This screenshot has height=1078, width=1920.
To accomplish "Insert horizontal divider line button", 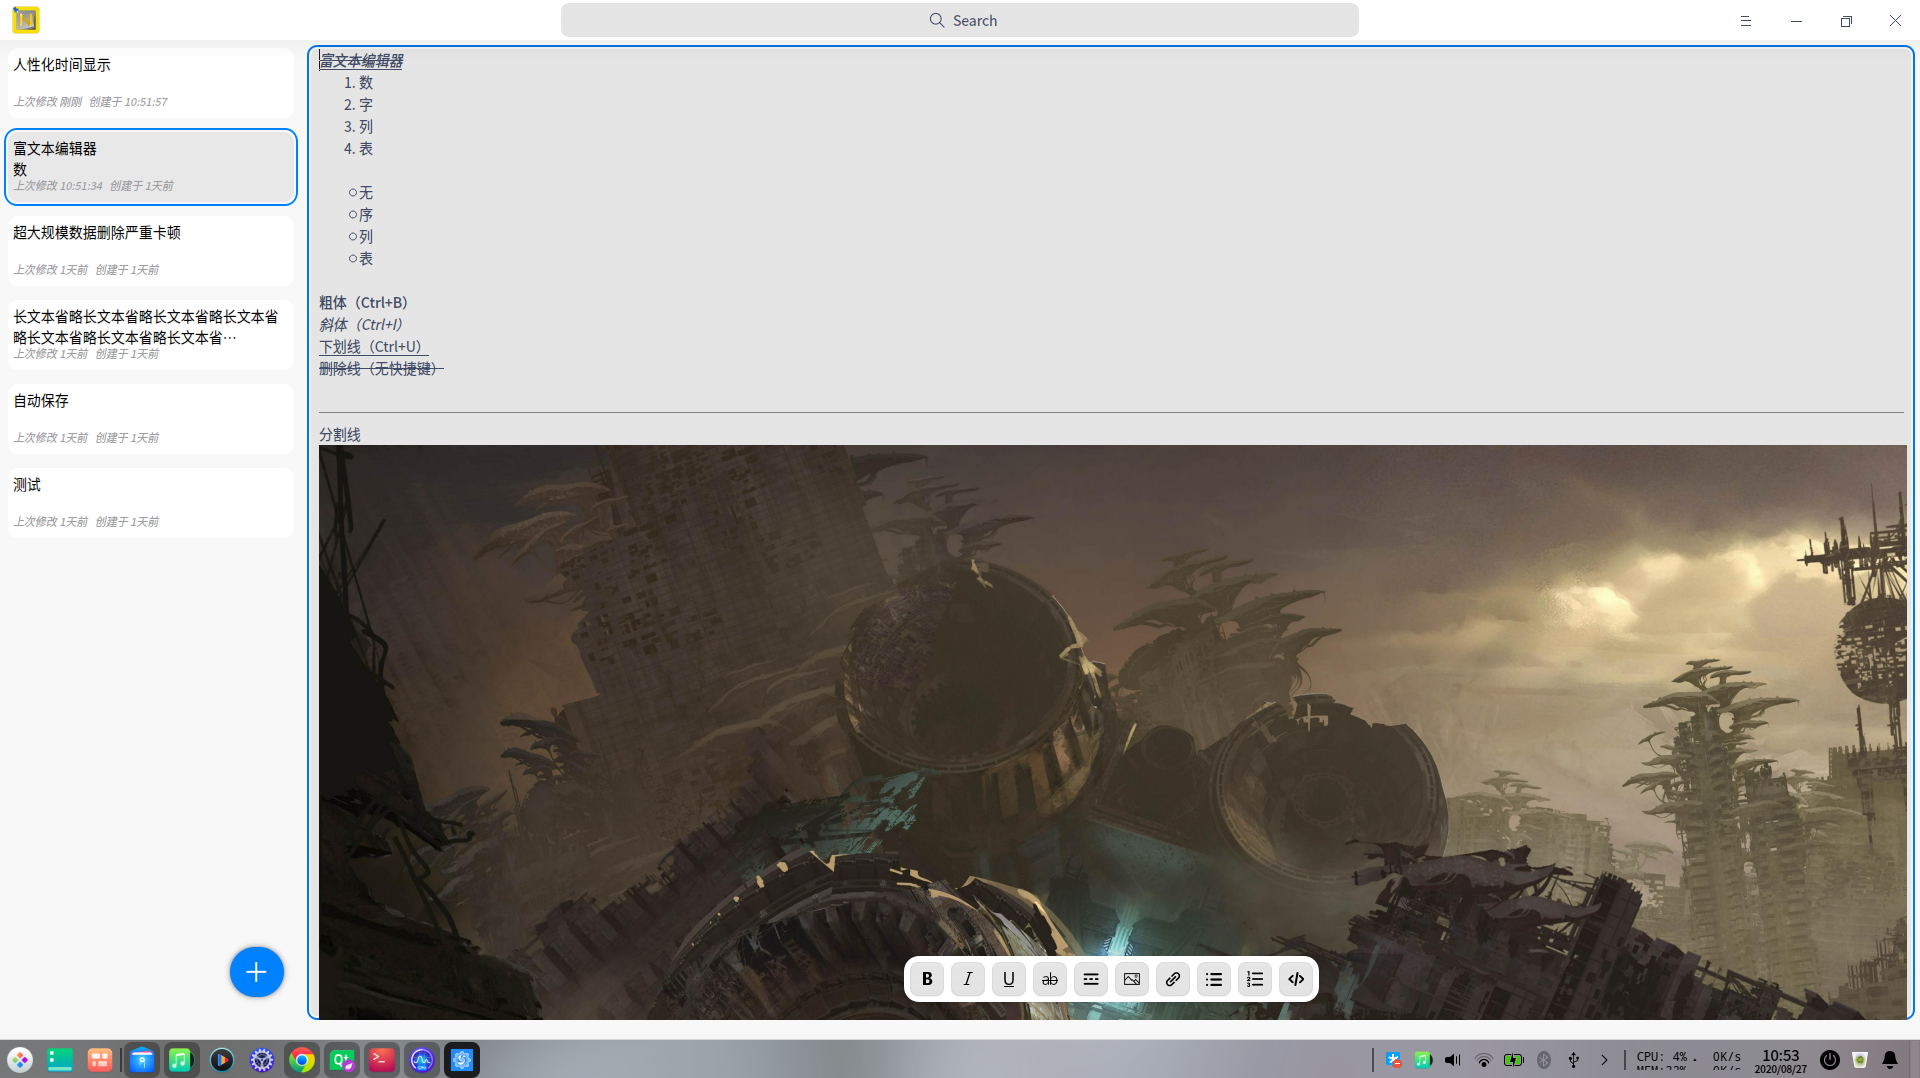I will (1091, 979).
